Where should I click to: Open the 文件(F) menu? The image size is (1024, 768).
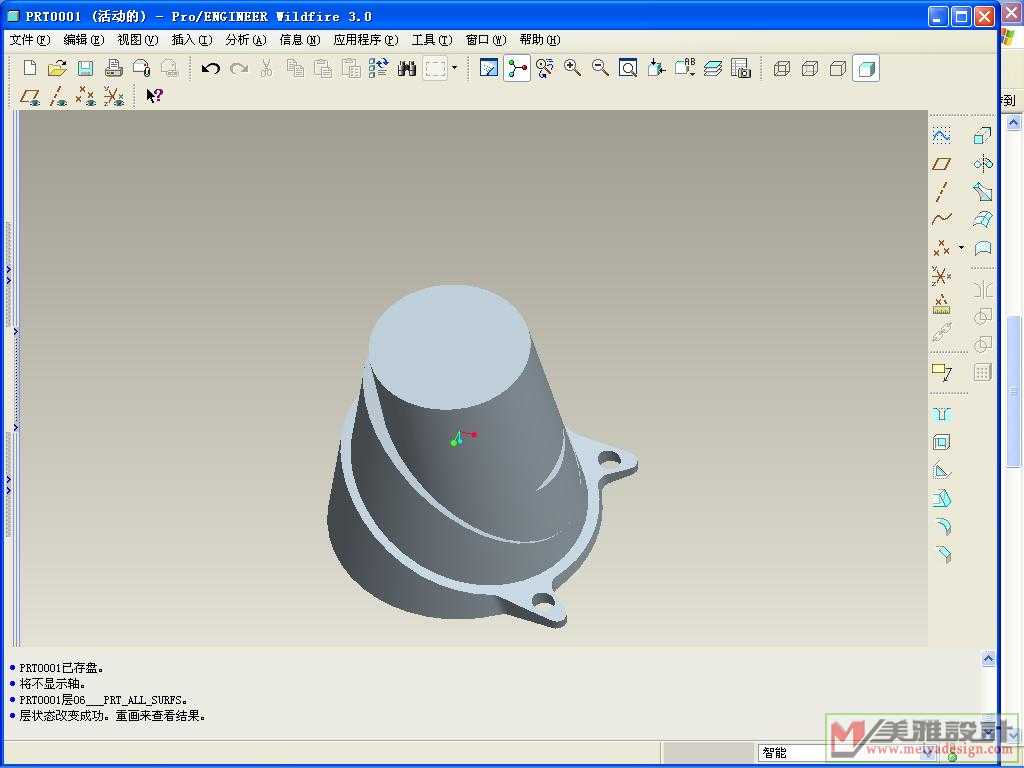[30, 40]
